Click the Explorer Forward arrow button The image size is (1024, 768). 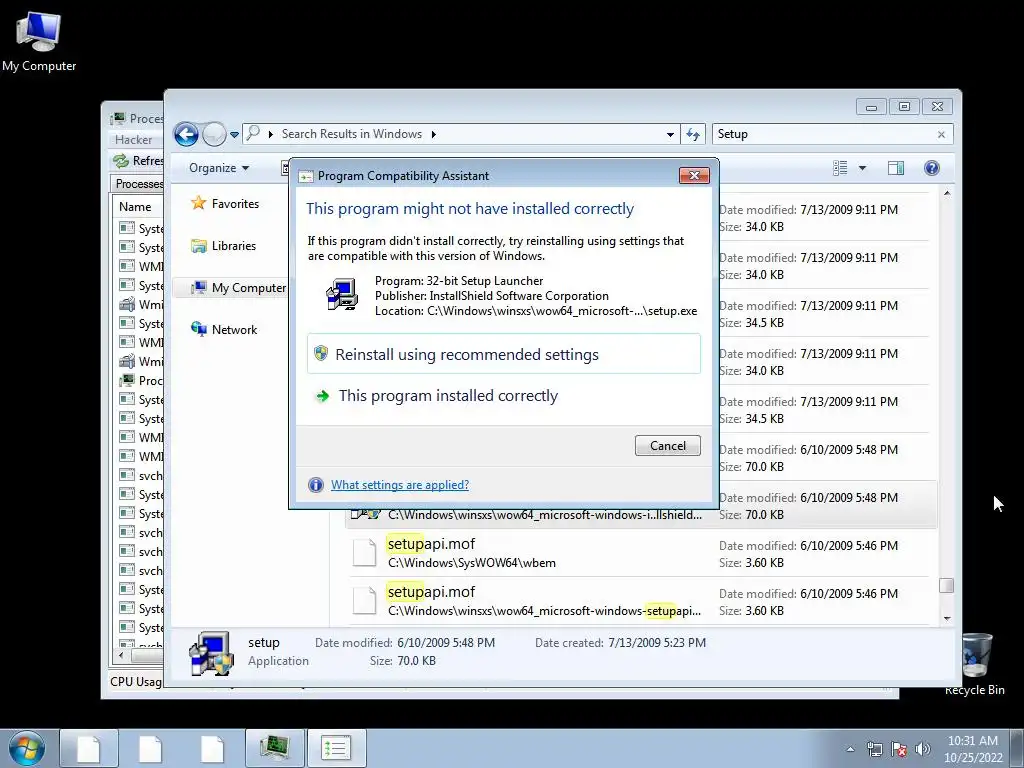[214, 135]
